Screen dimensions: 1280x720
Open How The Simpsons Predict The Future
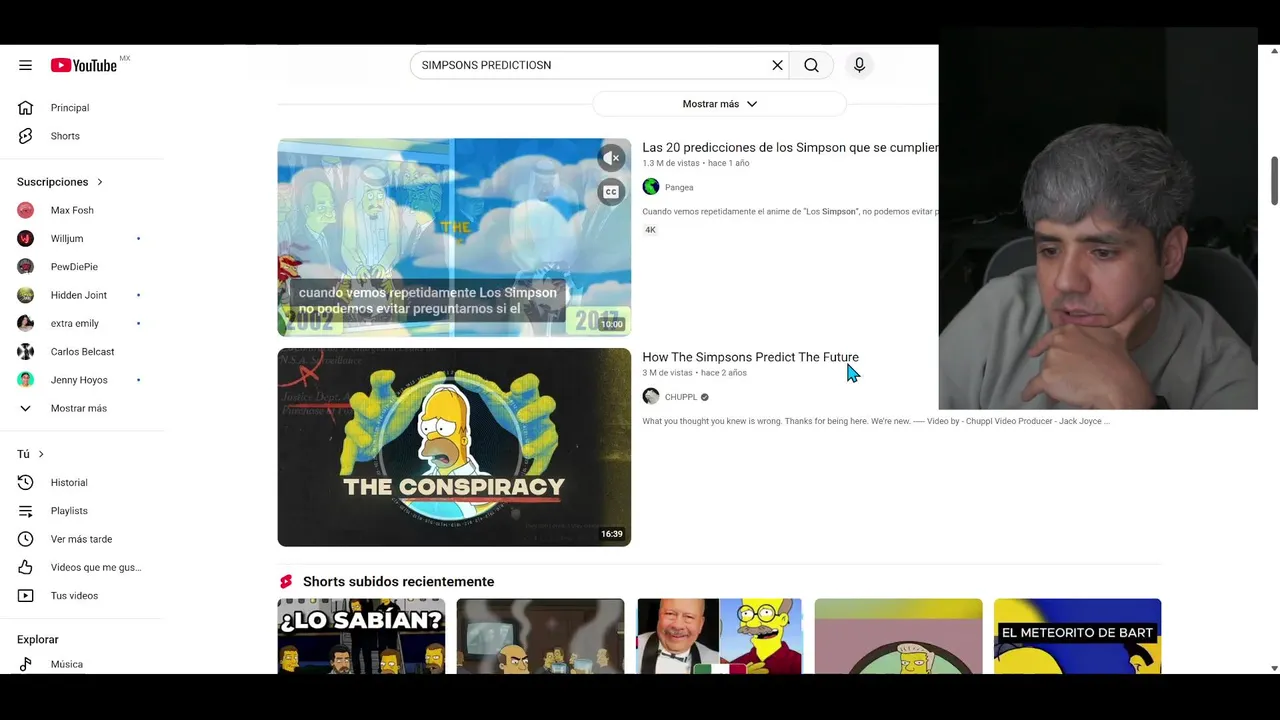(750, 357)
